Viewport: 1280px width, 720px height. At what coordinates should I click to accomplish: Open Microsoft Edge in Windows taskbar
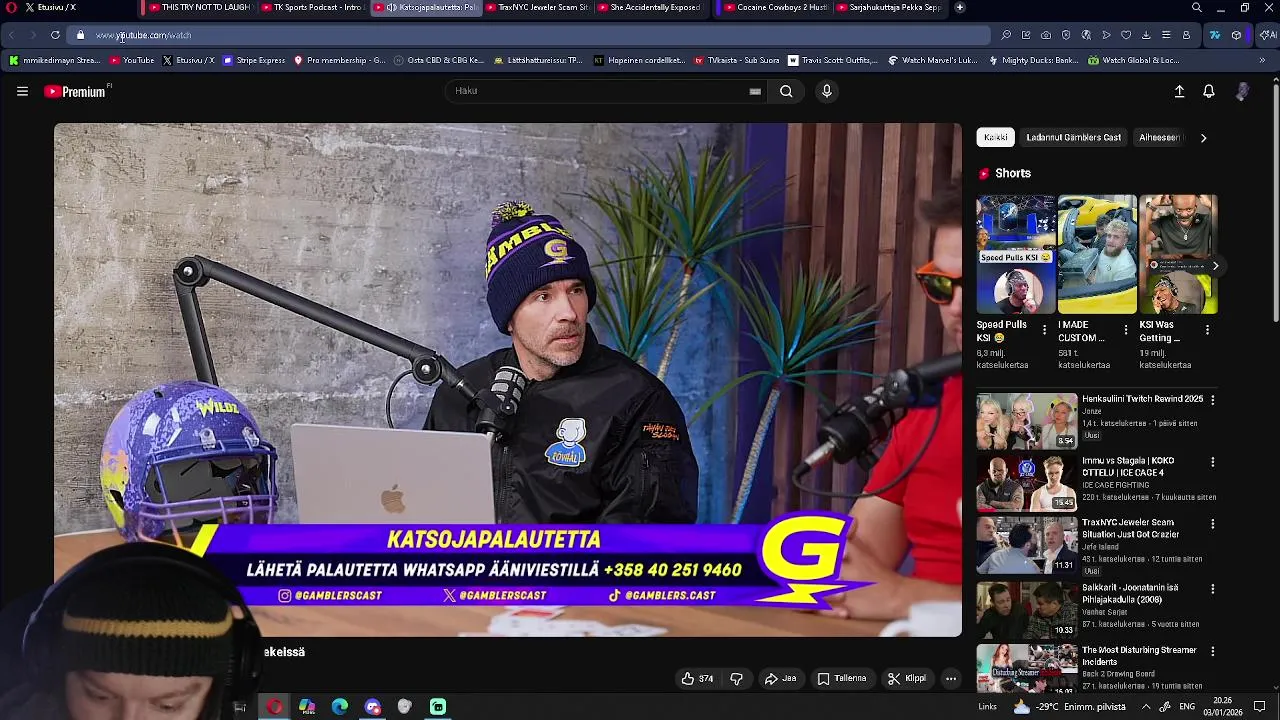(340, 707)
